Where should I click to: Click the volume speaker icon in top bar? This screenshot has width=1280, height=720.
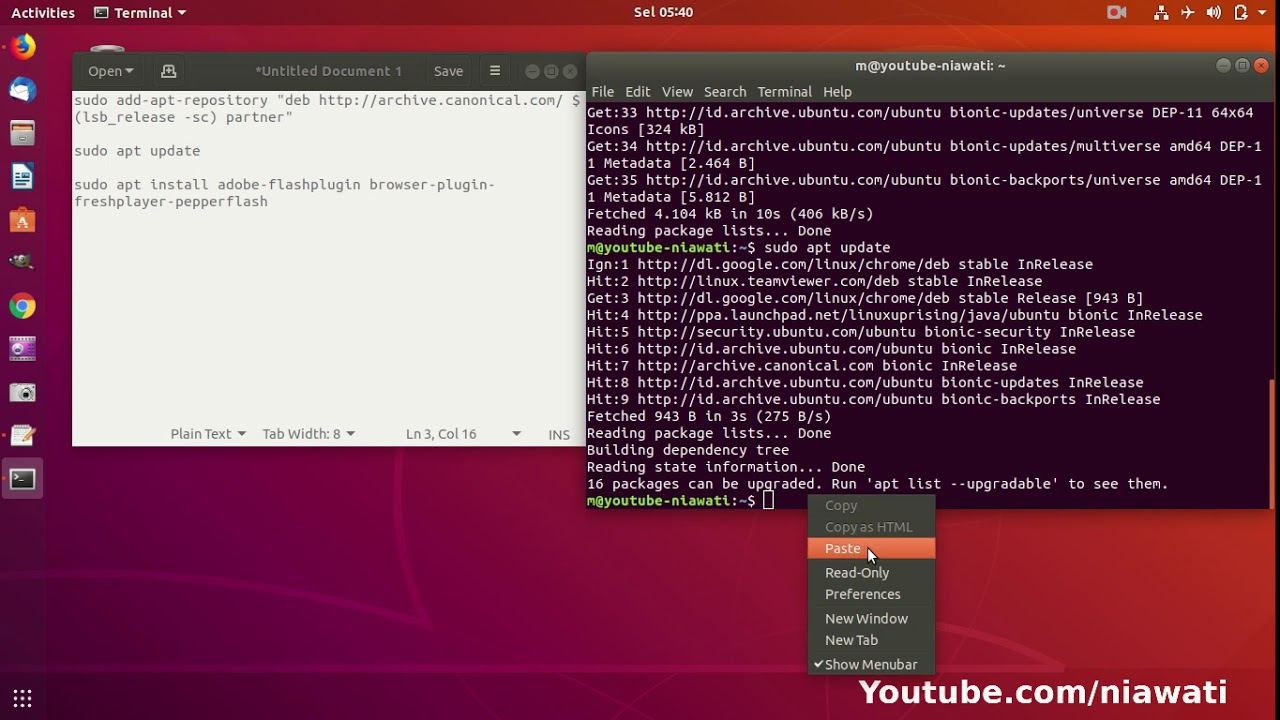point(1213,12)
